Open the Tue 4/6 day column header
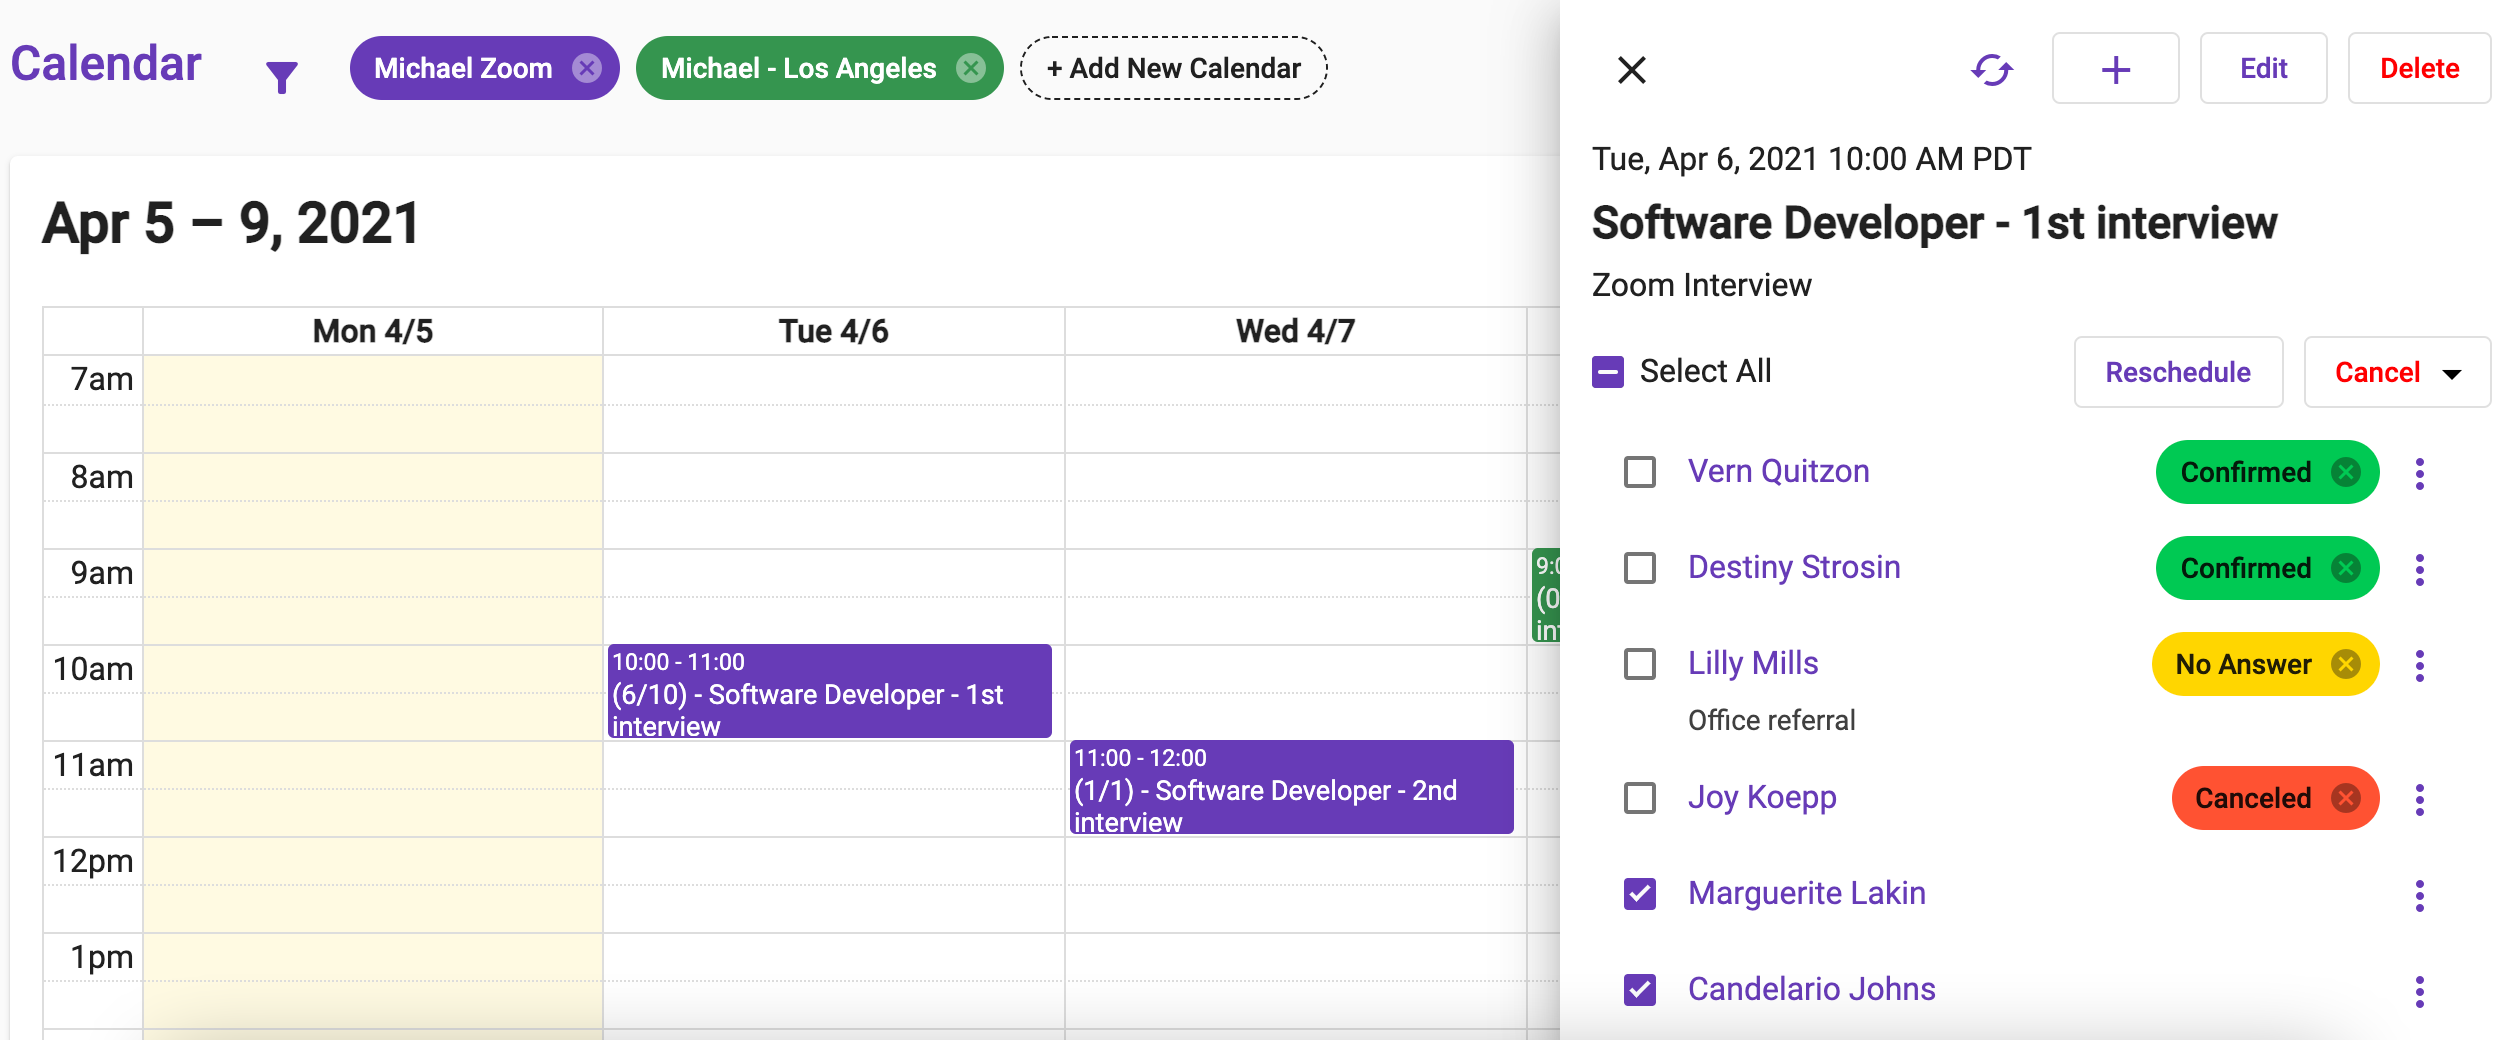This screenshot has width=2516, height=1040. point(833,331)
